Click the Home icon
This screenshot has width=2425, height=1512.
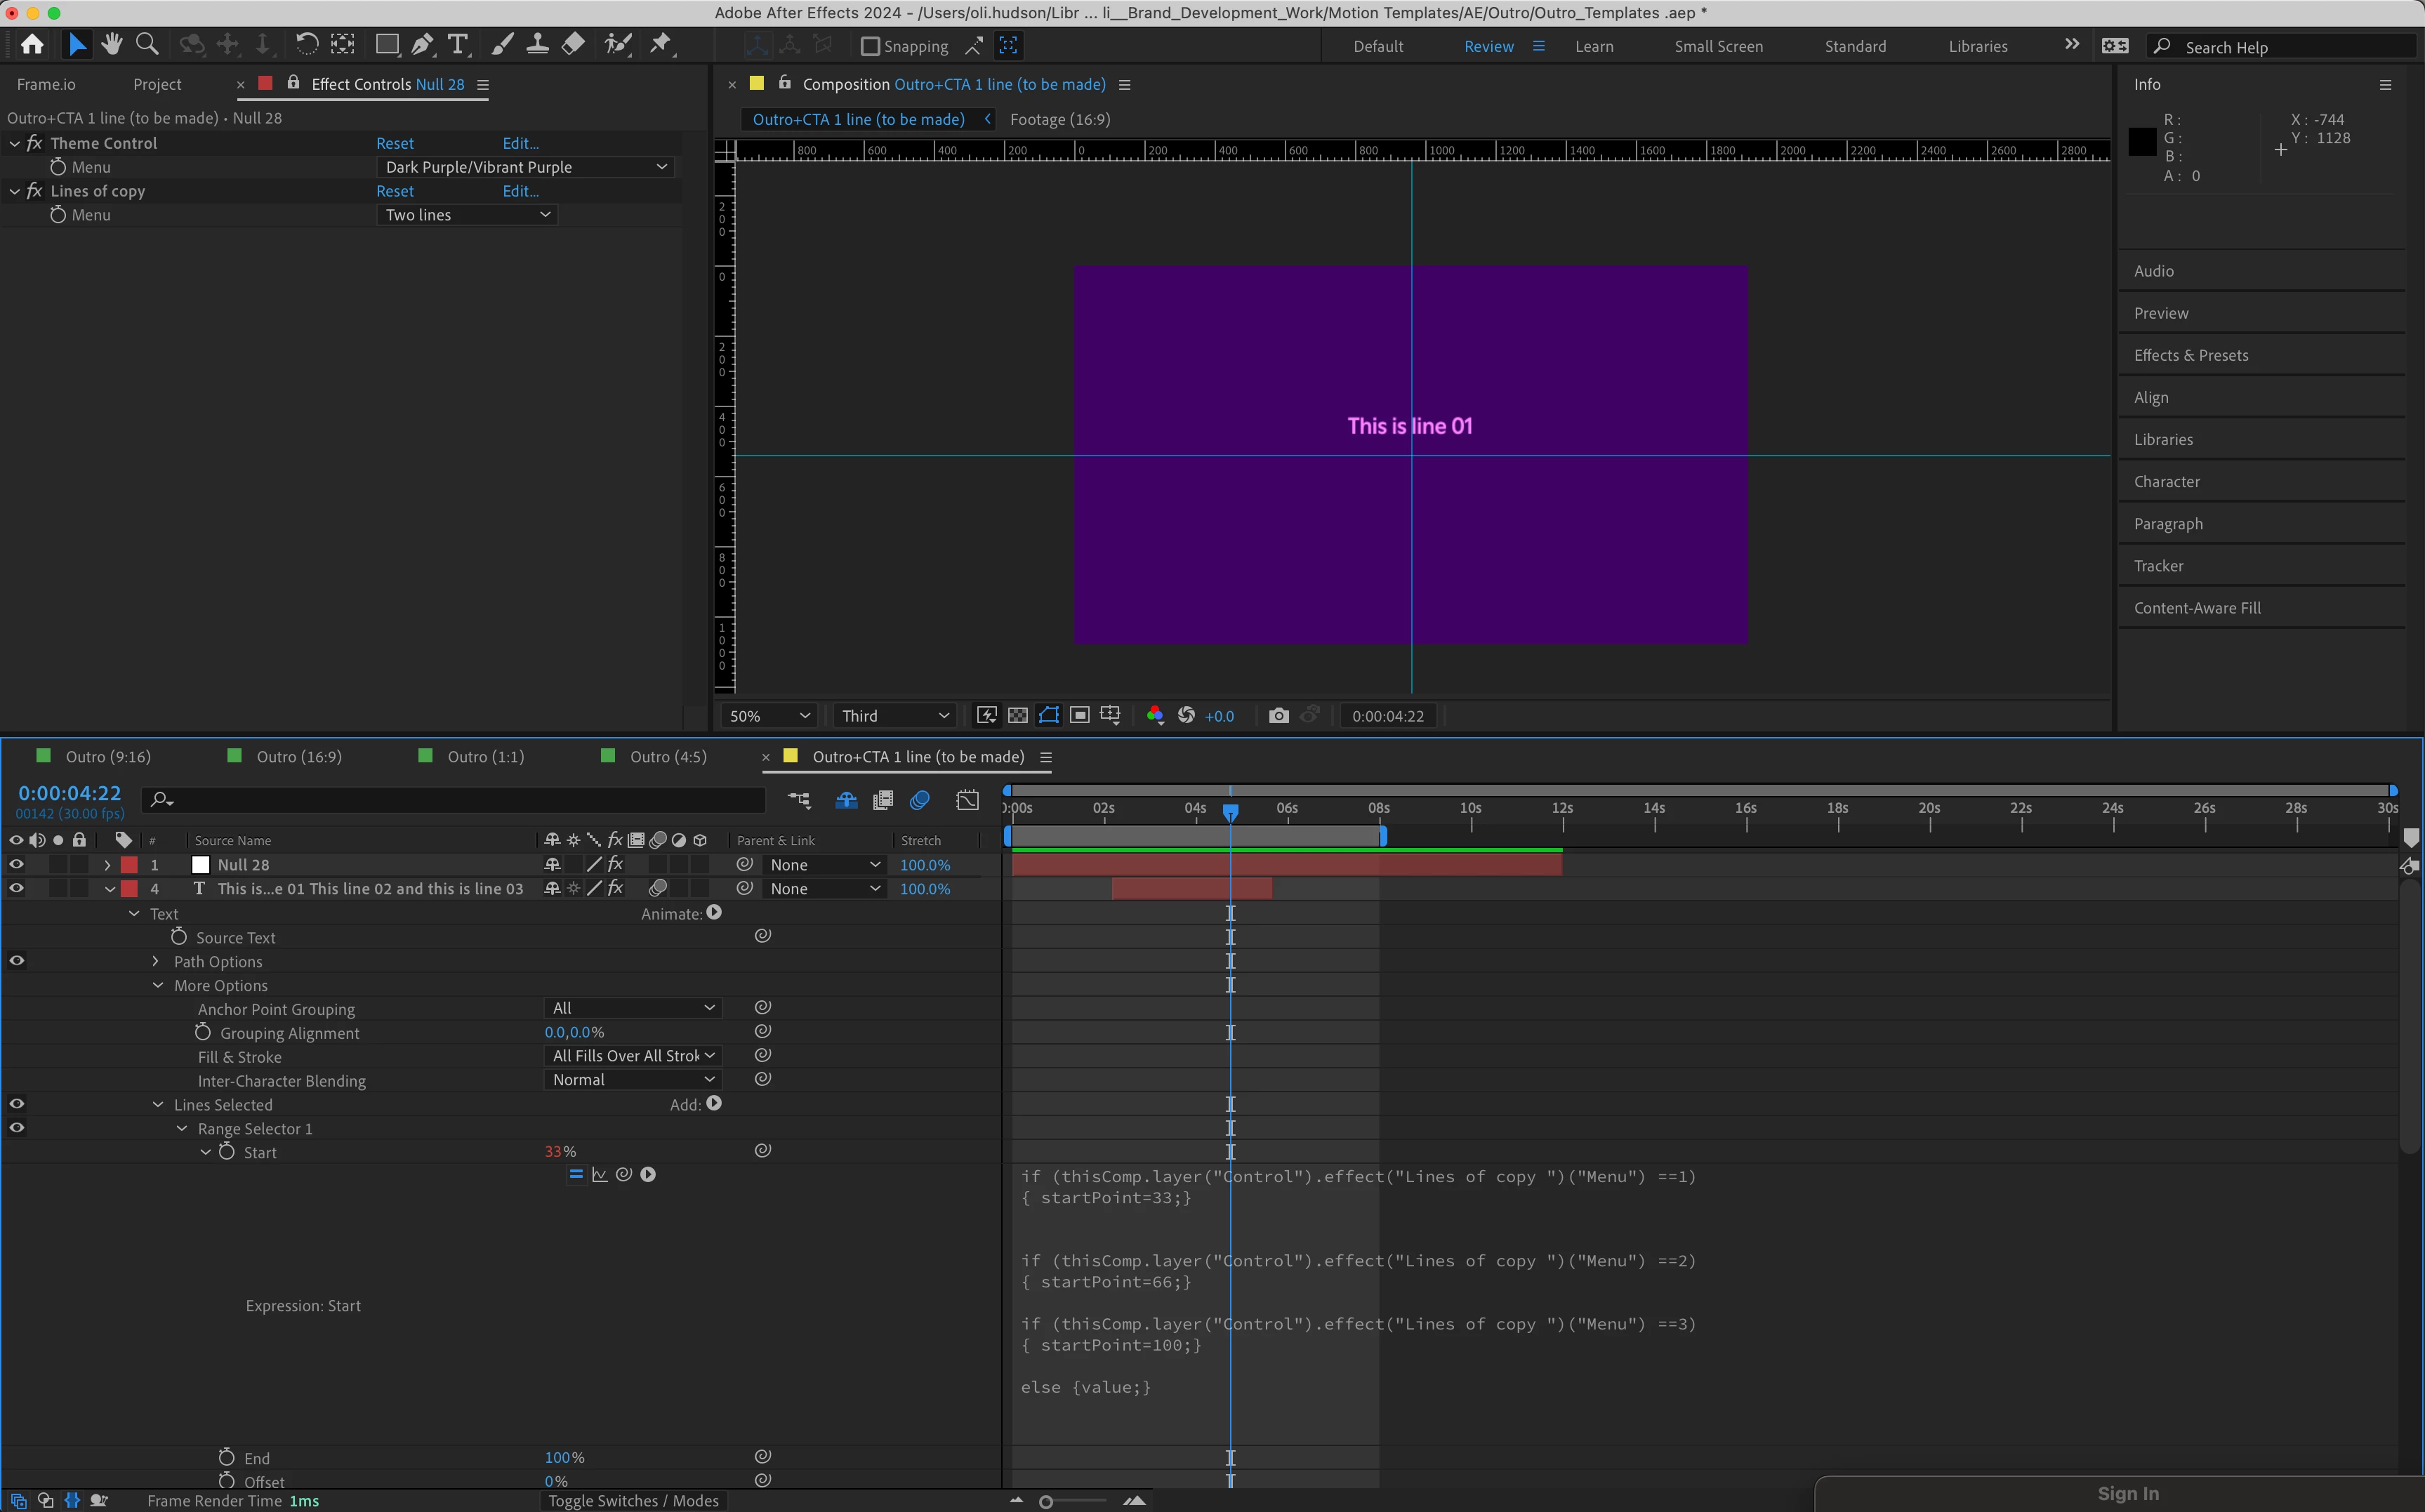click(x=32, y=44)
